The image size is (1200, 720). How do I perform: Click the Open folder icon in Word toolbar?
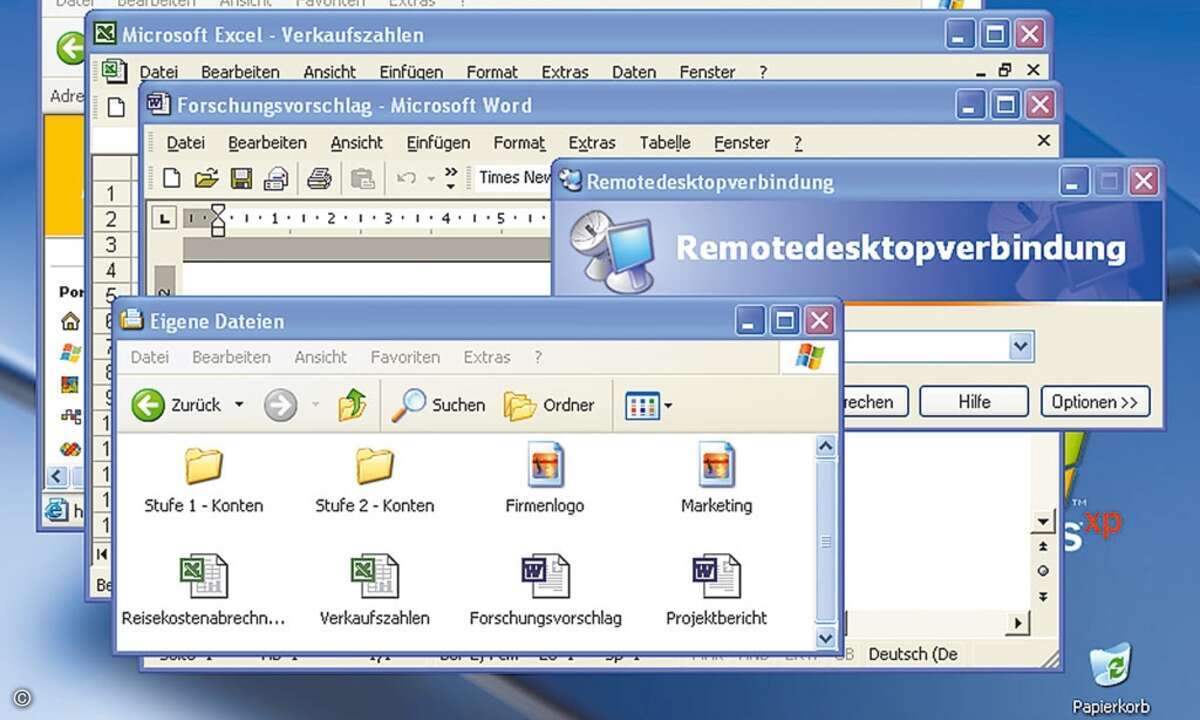coord(206,179)
